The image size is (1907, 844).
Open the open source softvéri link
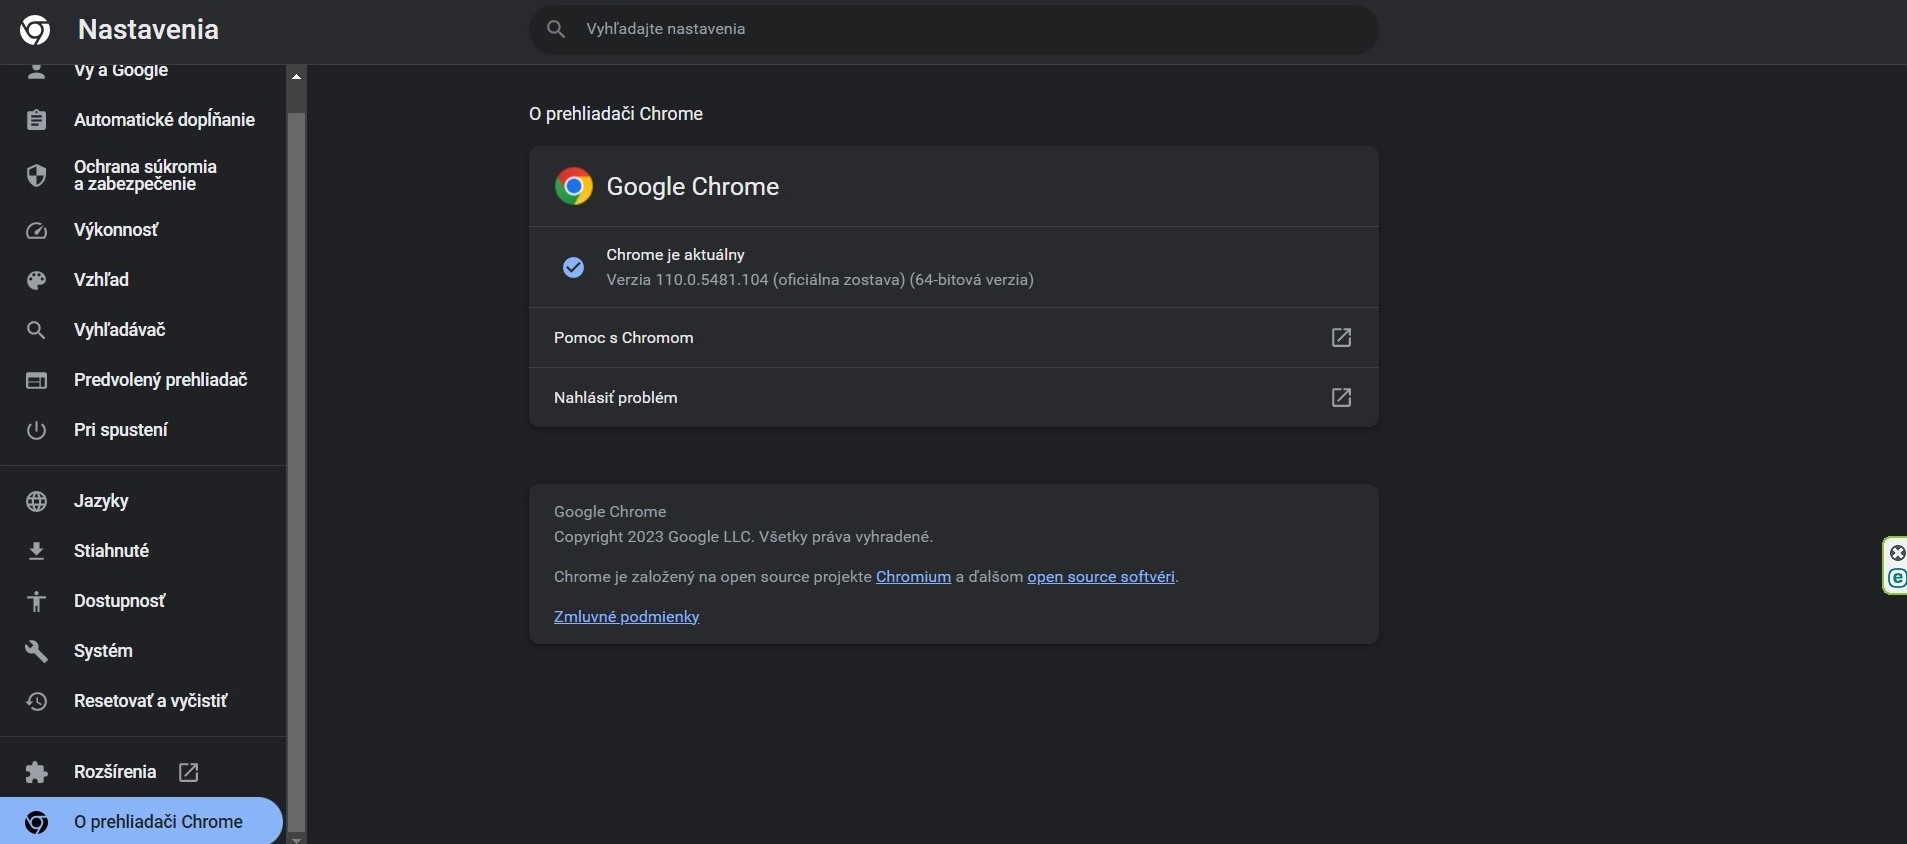tap(1100, 577)
